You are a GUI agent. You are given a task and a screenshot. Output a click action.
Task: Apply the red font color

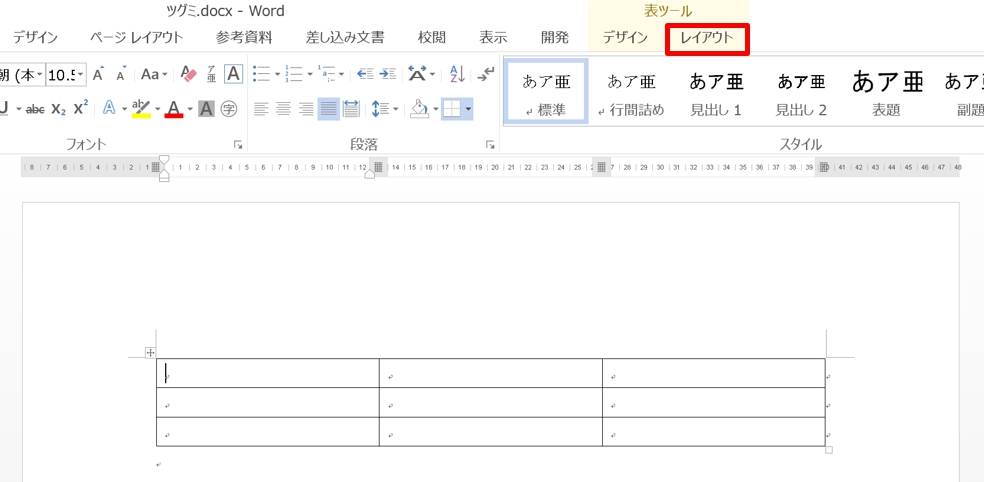tap(174, 109)
